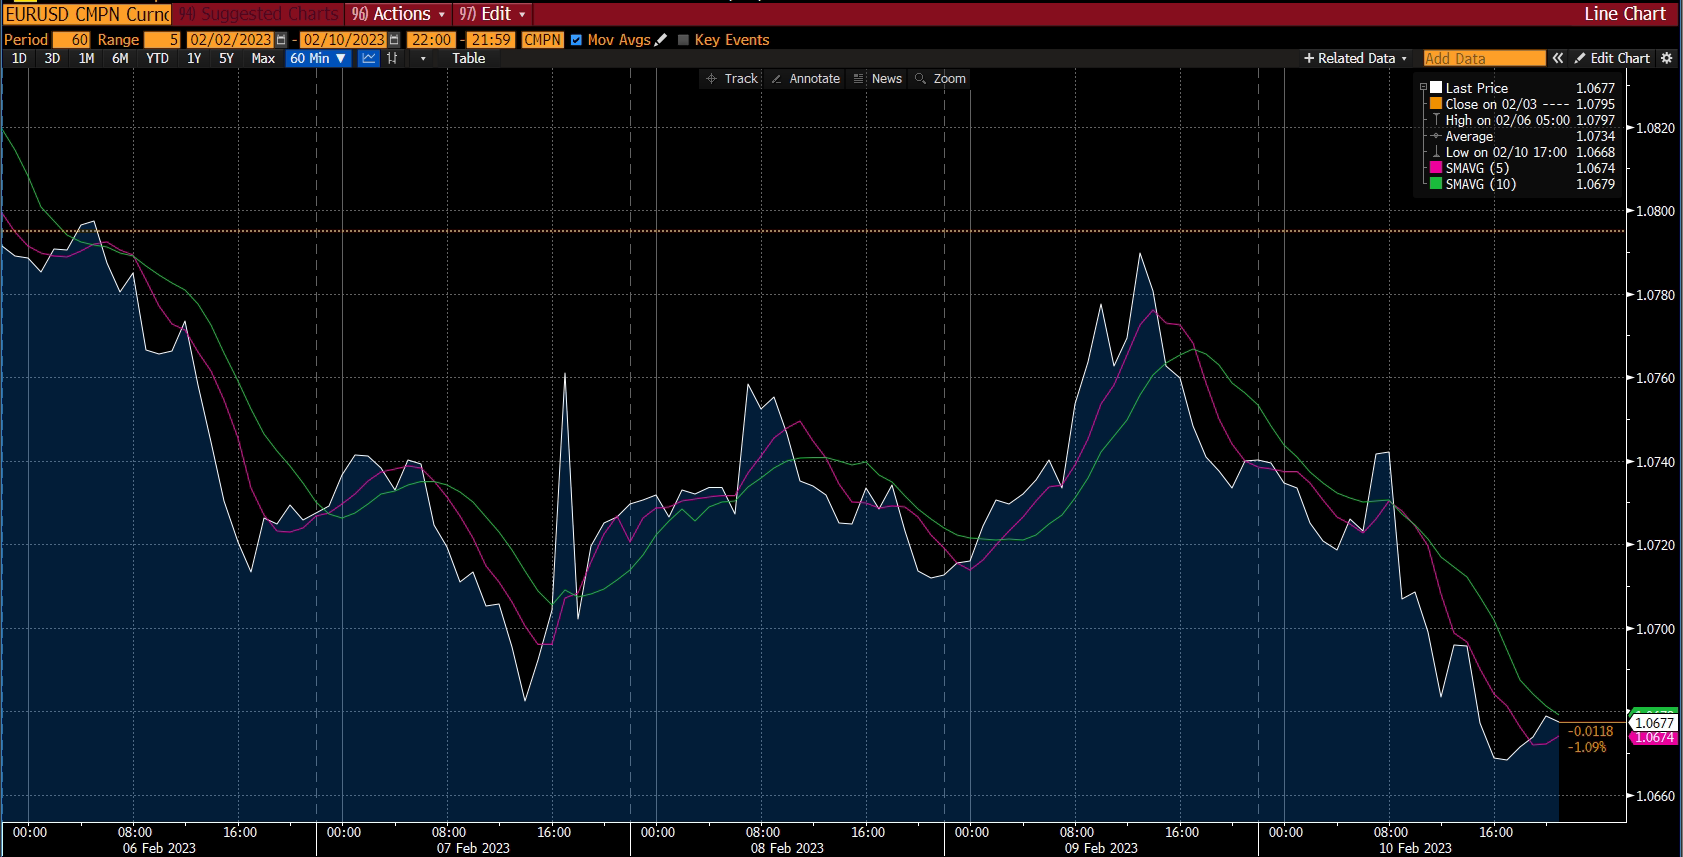The height and width of the screenshot is (857, 1683).
Task: Open the 60 Min interval dropdown
Action: 317,58
